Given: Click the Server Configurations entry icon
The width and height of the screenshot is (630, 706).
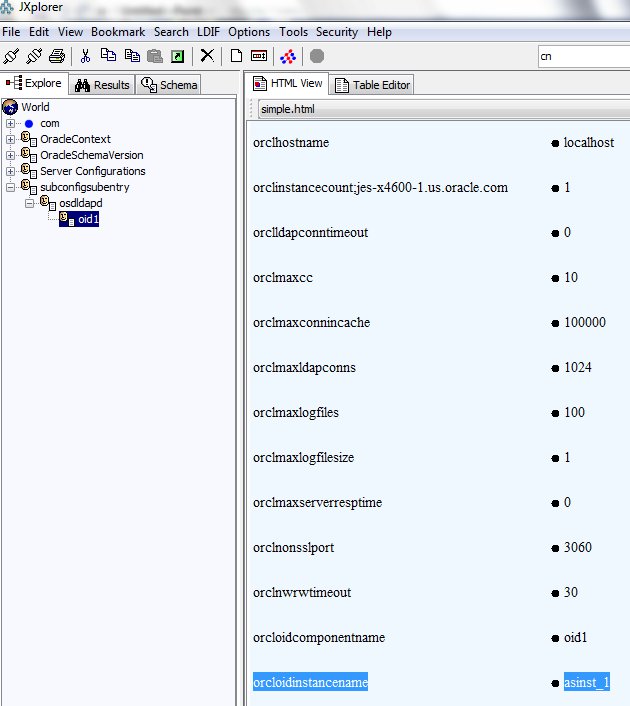Looking at the screenshot, I should (x=29, y=171).
